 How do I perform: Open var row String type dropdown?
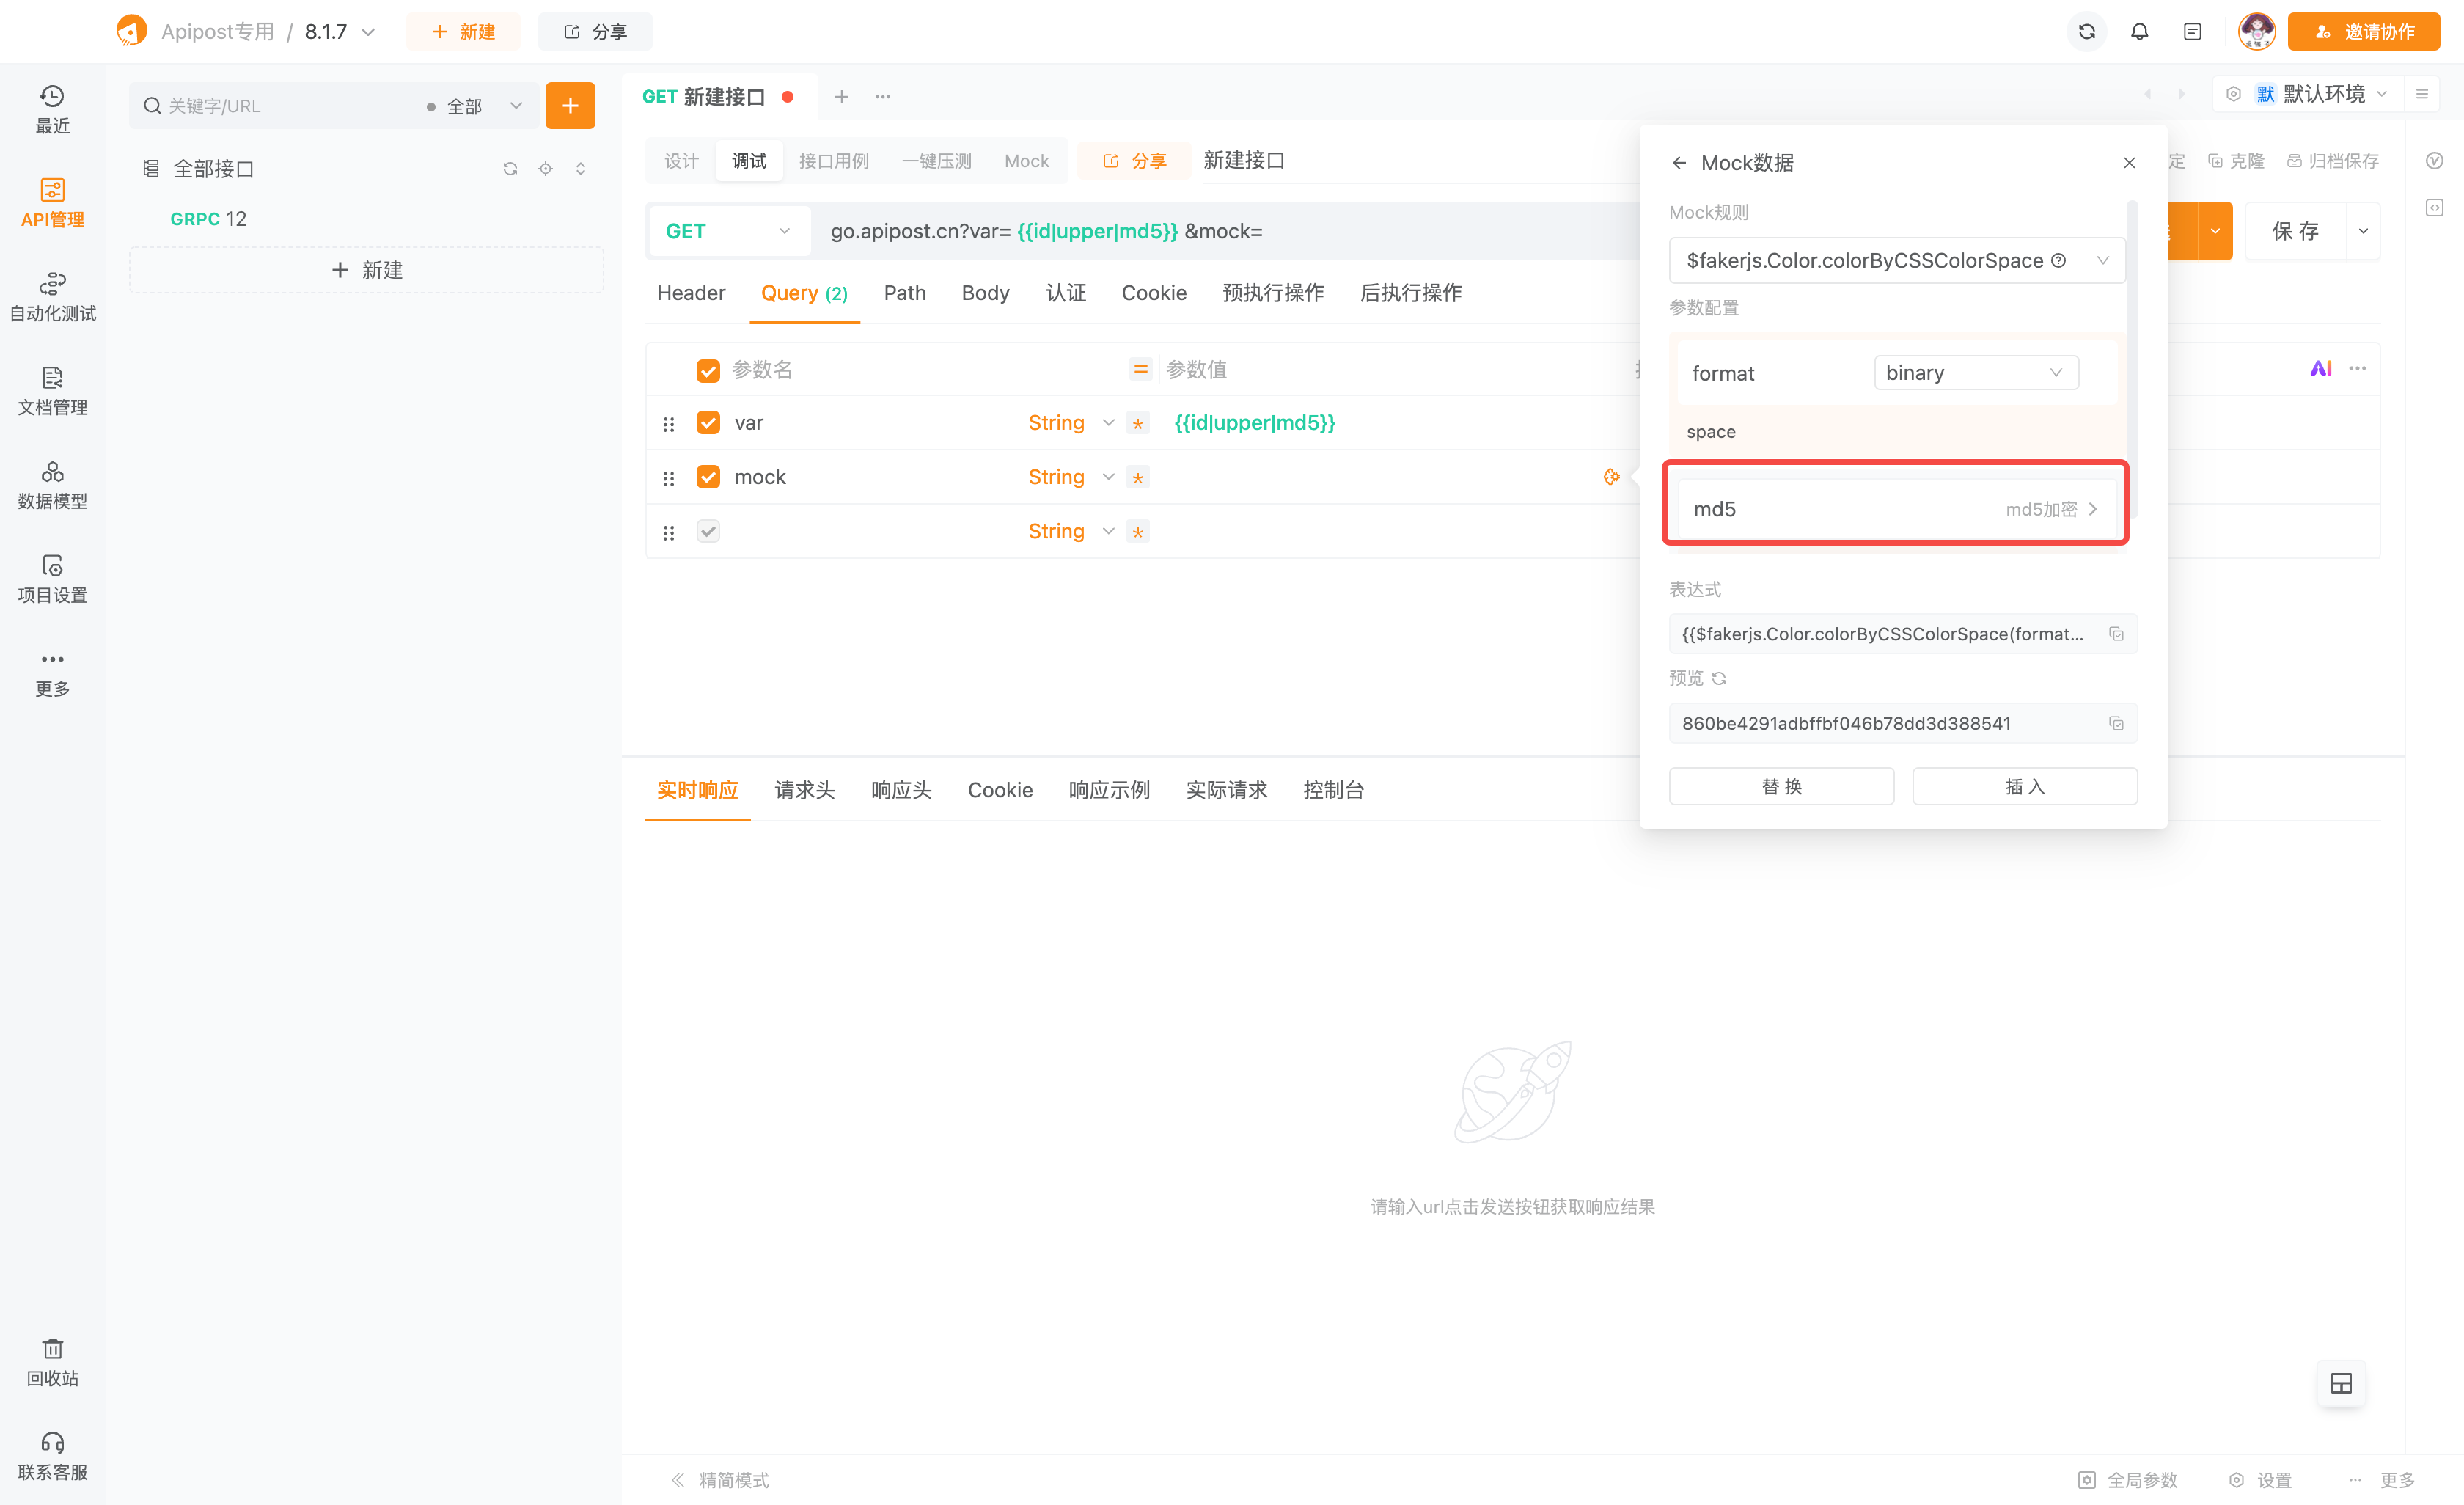pos(1071,423)
